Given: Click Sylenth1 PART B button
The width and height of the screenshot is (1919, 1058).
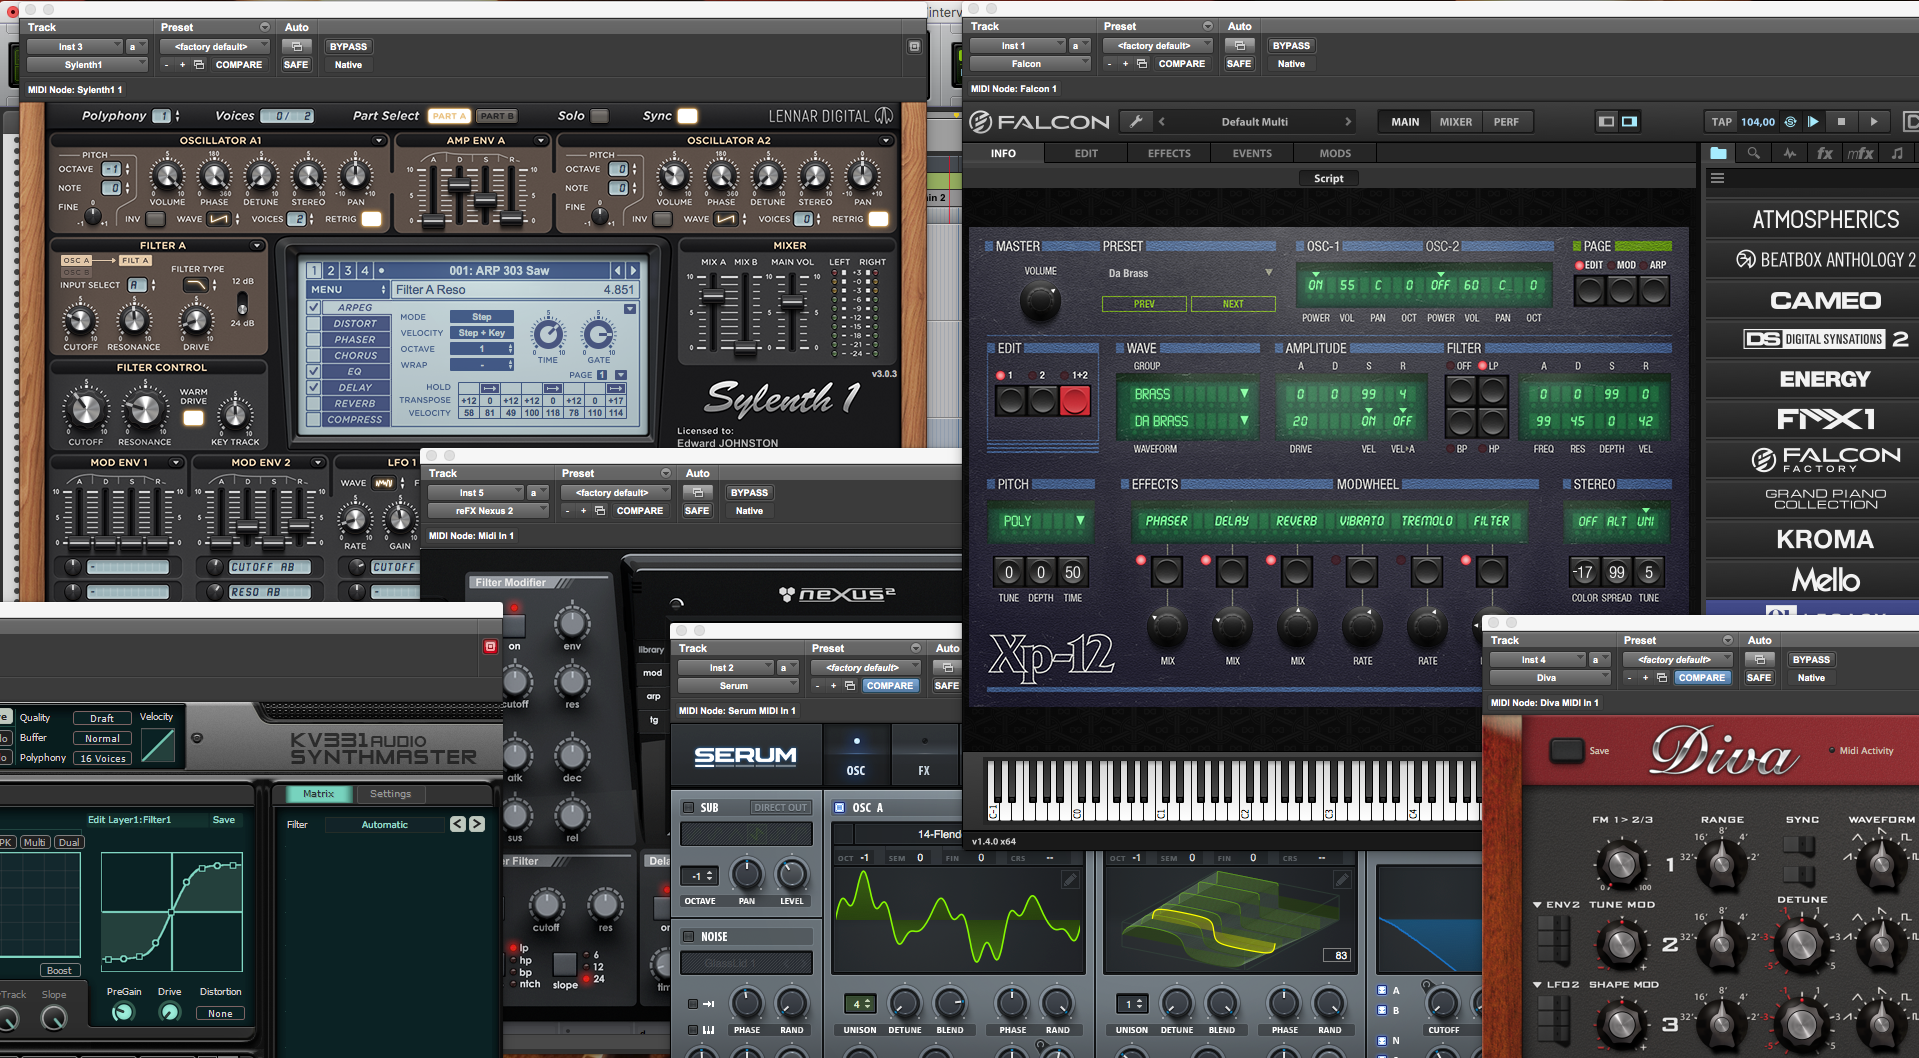Looking at the screenshot, I should [x=496, y=116].
